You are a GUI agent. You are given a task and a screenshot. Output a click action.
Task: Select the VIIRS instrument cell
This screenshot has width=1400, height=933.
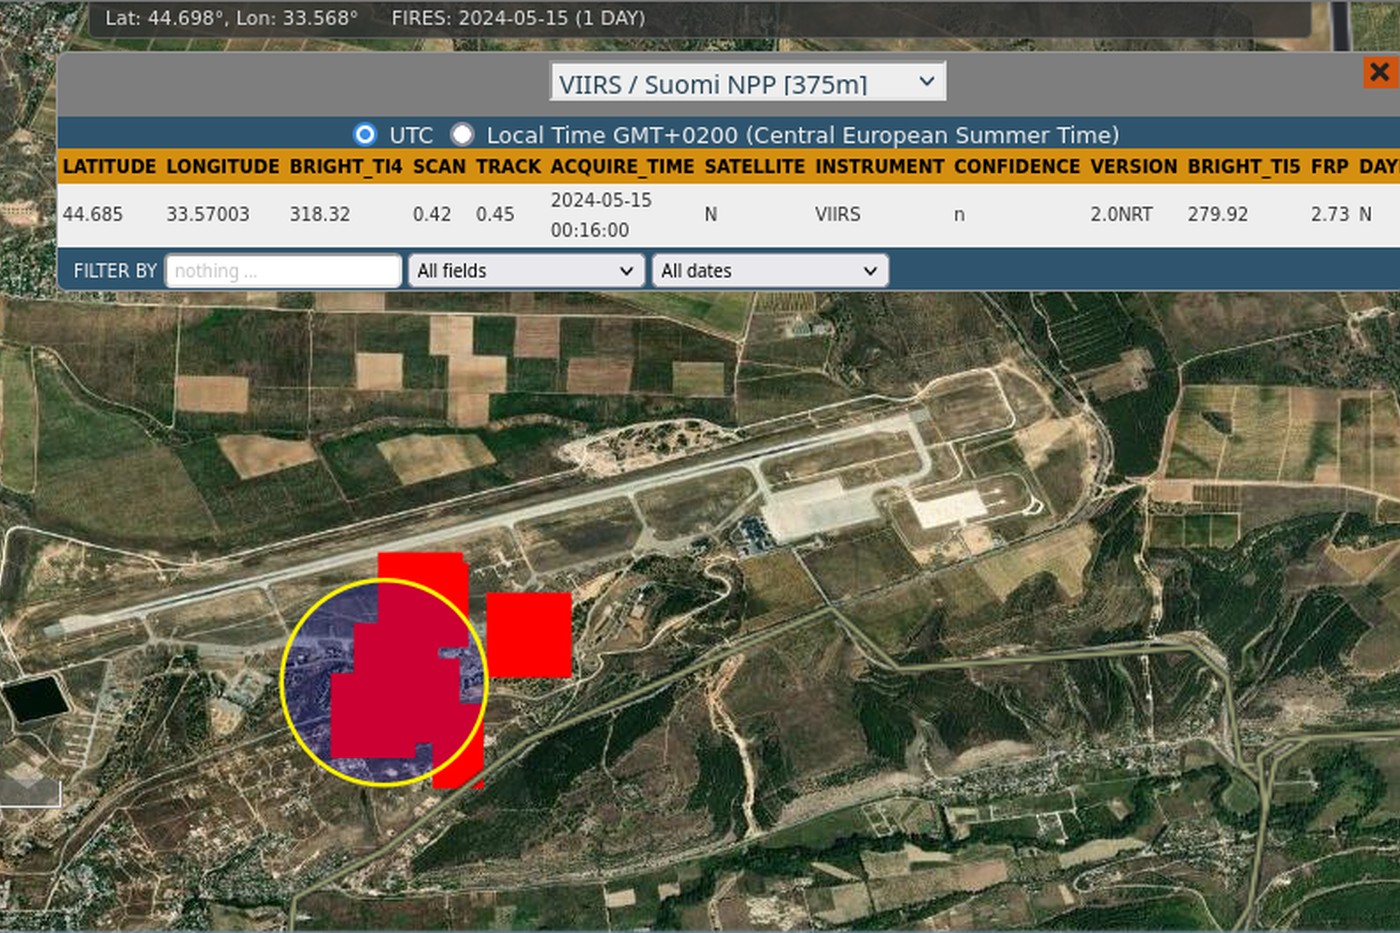[x=838, y=214]
